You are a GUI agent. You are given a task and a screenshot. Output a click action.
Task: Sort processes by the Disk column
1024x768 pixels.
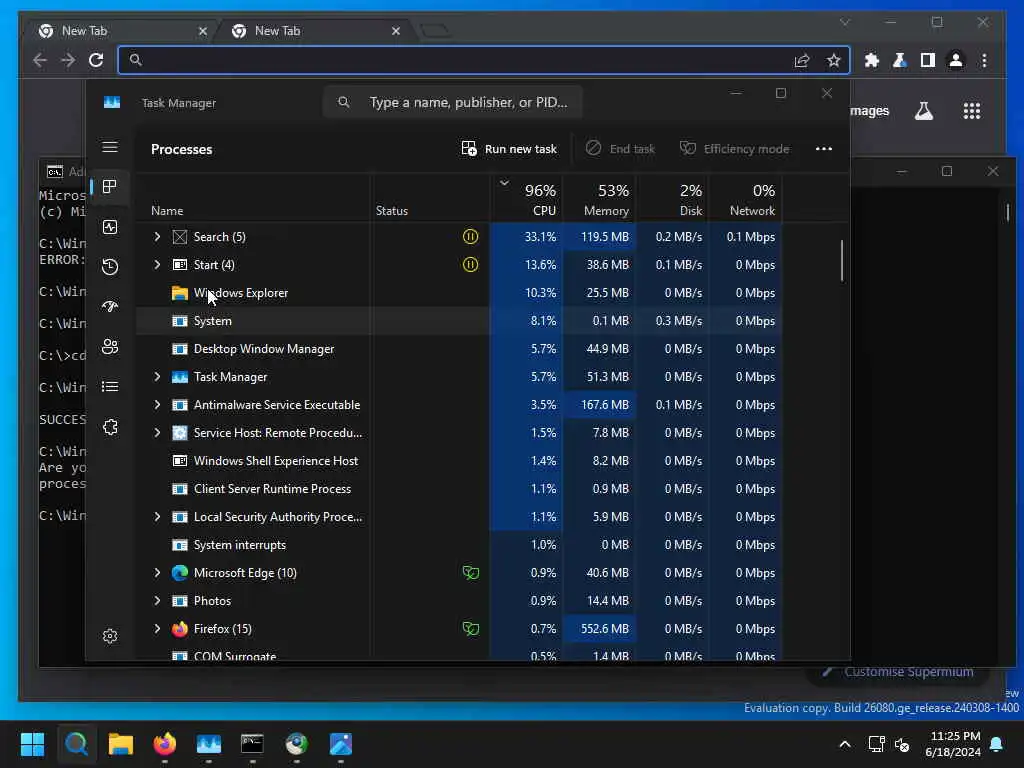point(672,199)
